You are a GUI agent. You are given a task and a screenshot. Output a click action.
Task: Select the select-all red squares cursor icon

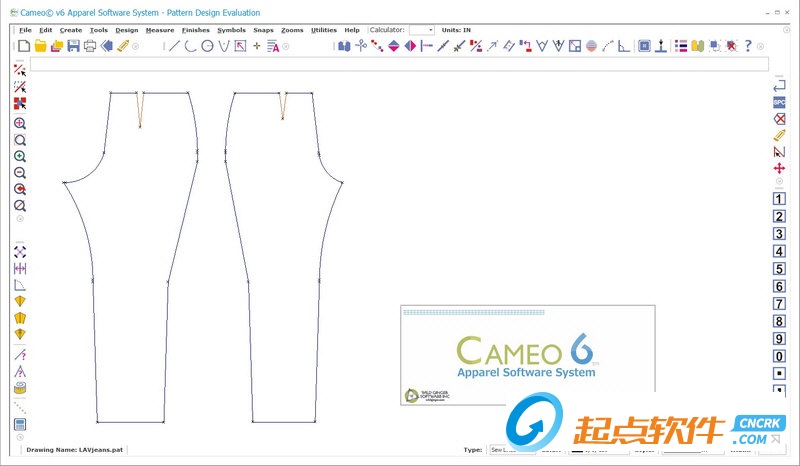click(x=20, y=103)
